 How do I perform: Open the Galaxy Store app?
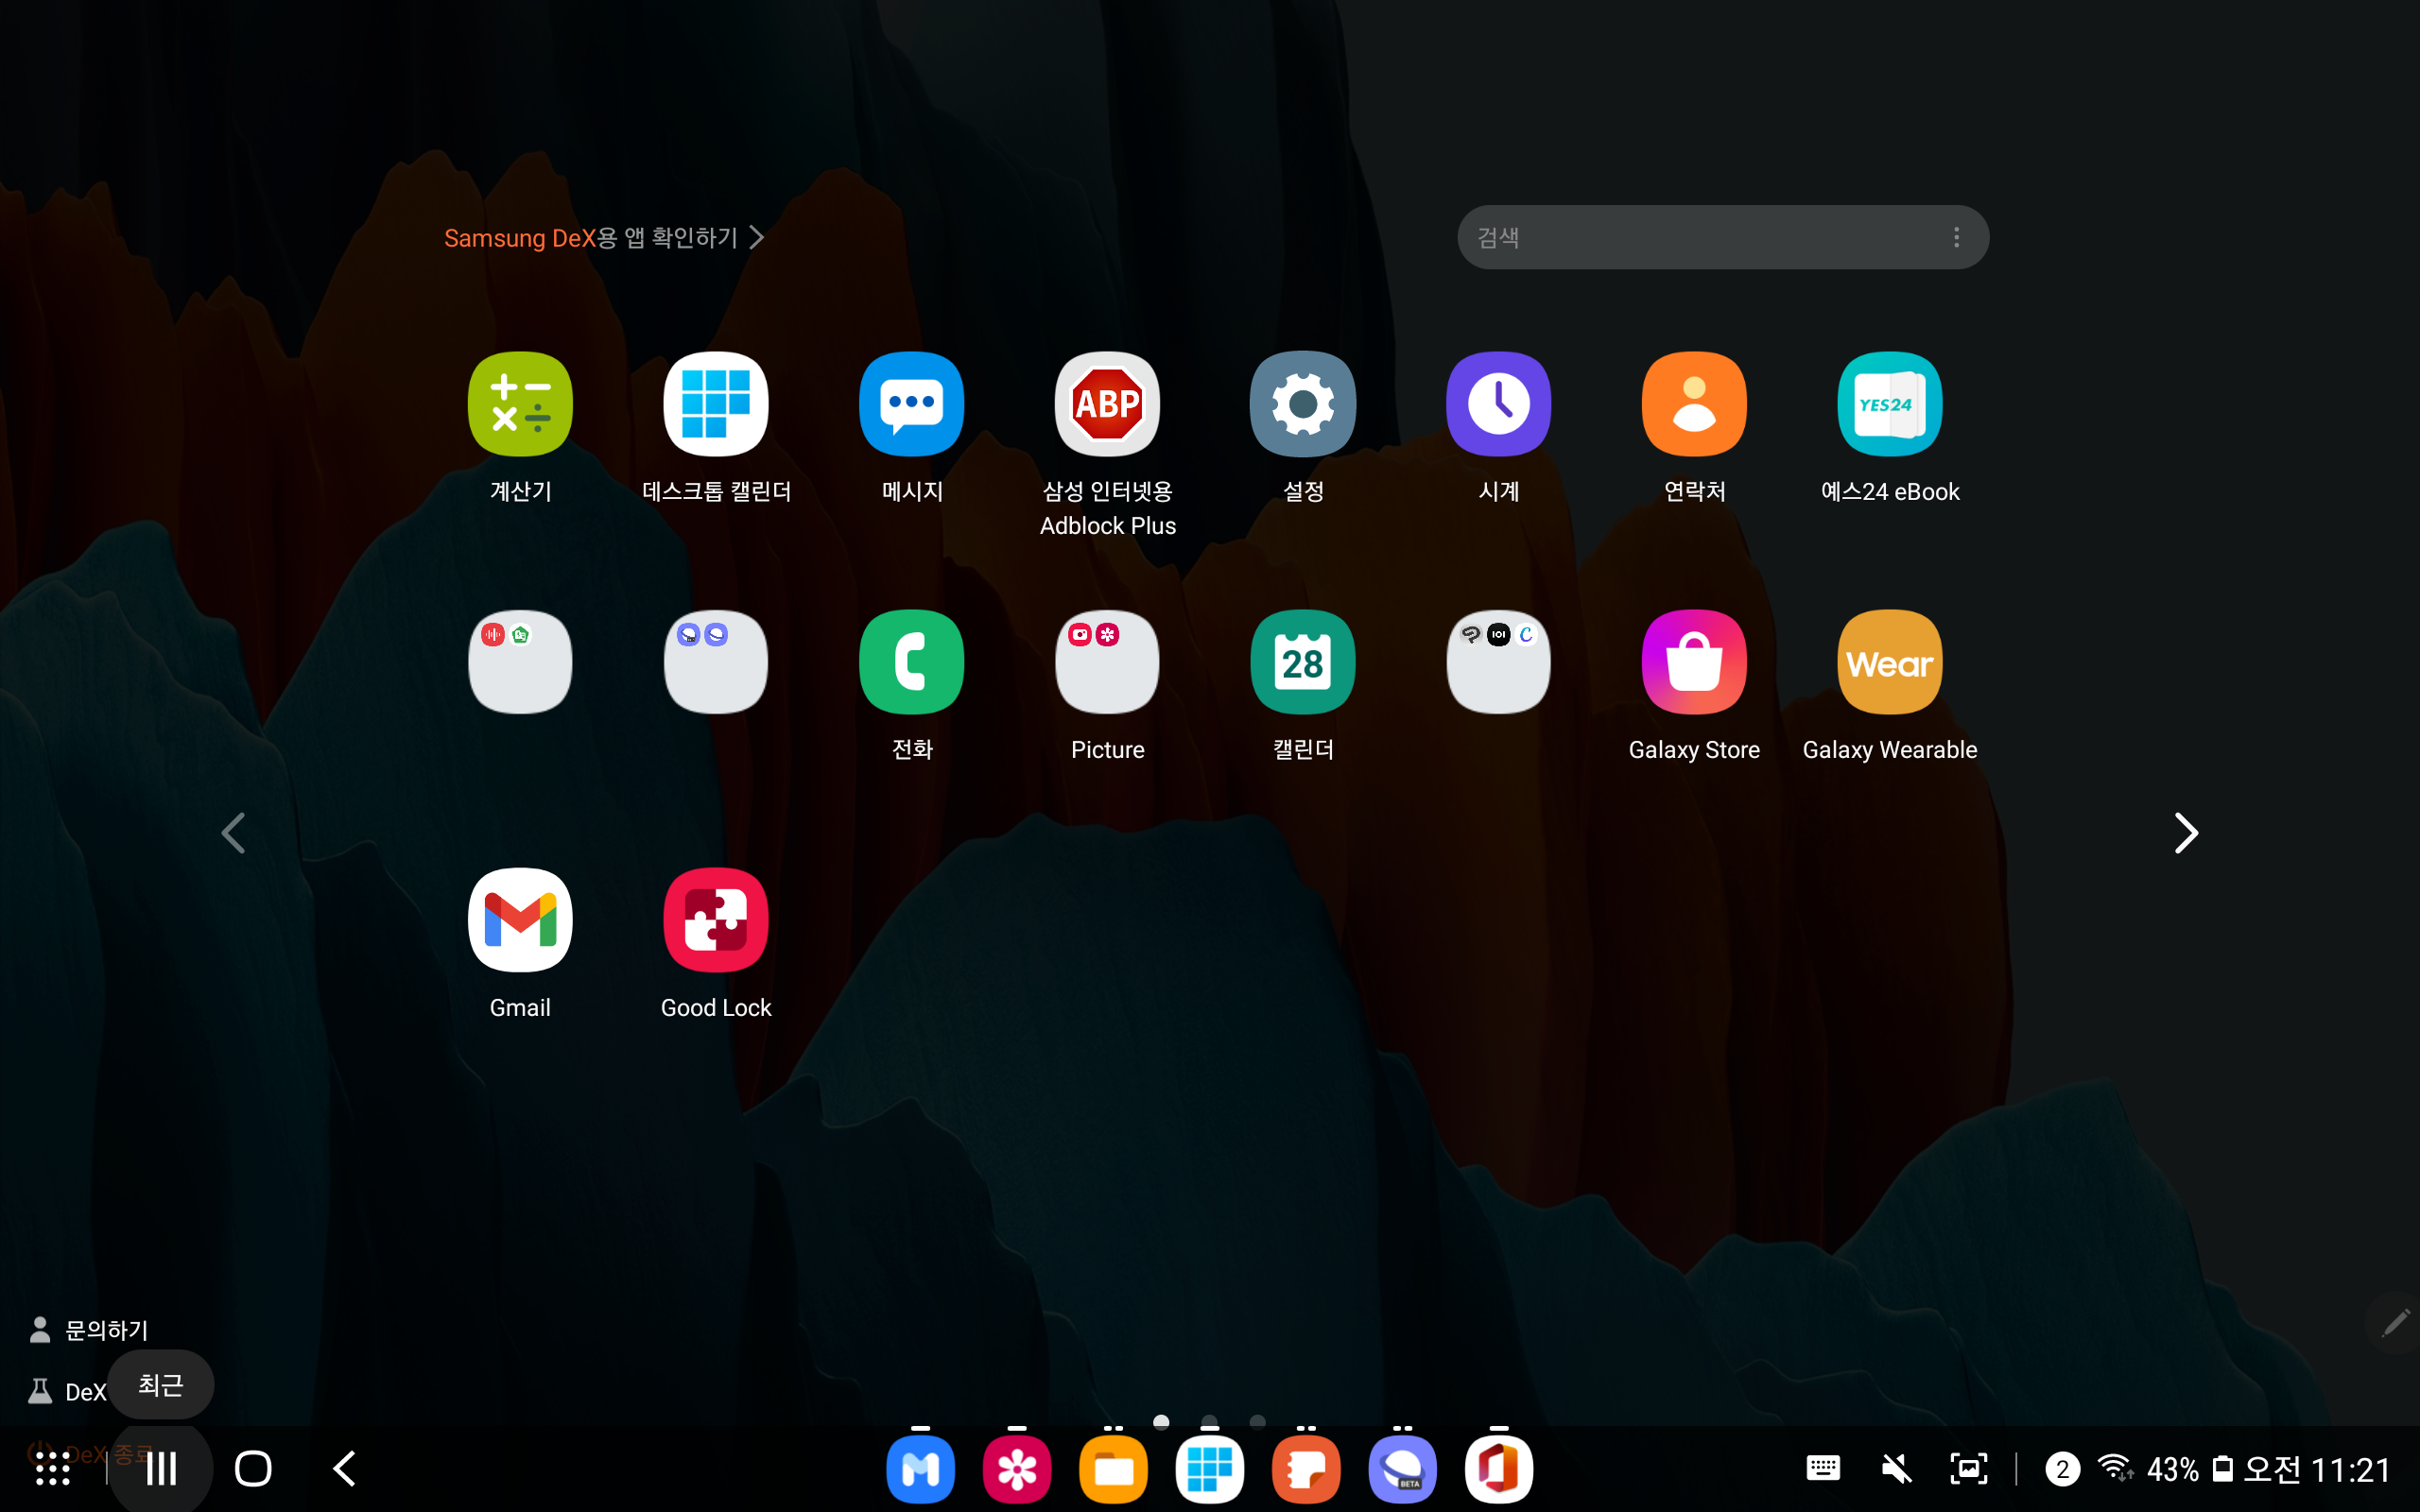[x=1694, y=662]
